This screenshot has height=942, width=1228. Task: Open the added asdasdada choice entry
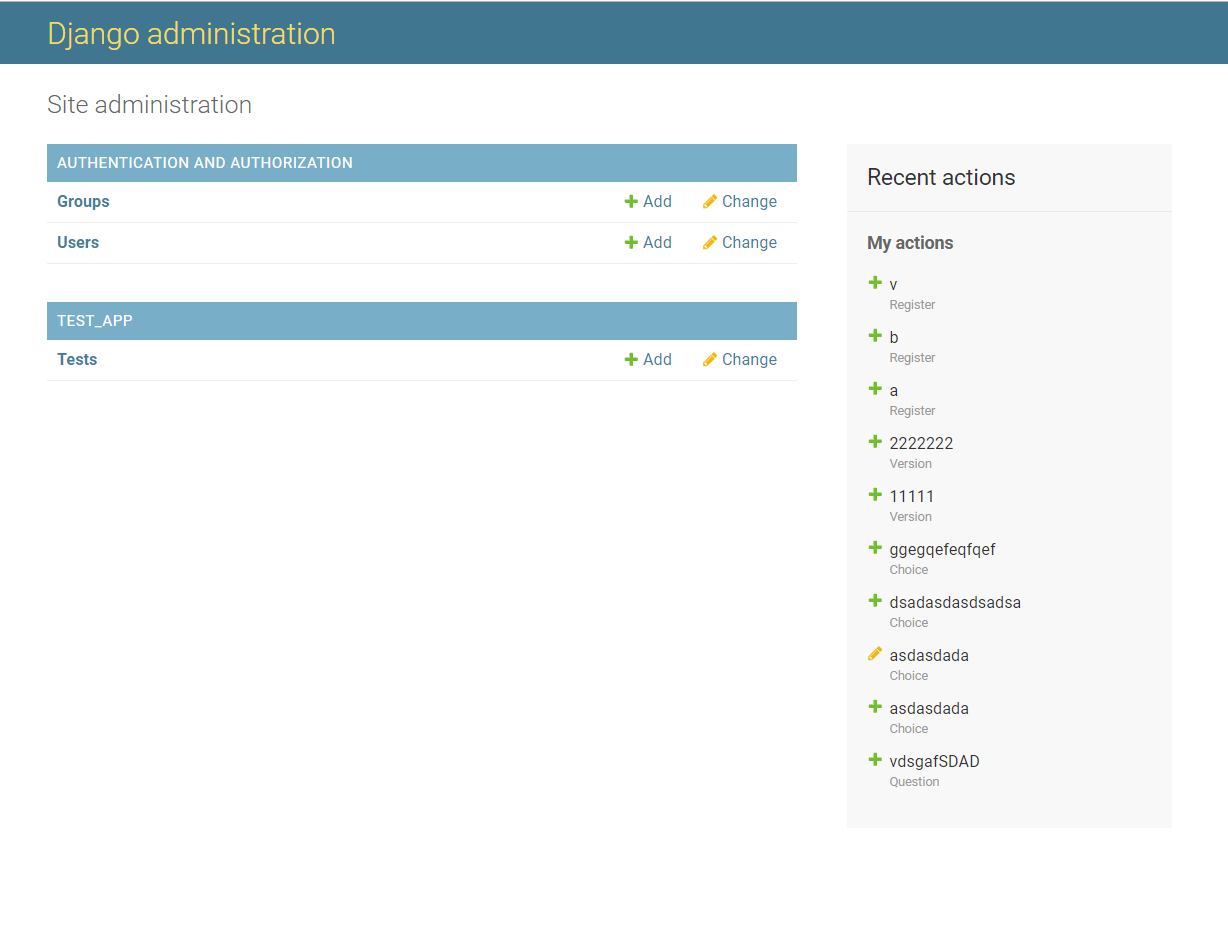tap(929, 709)
